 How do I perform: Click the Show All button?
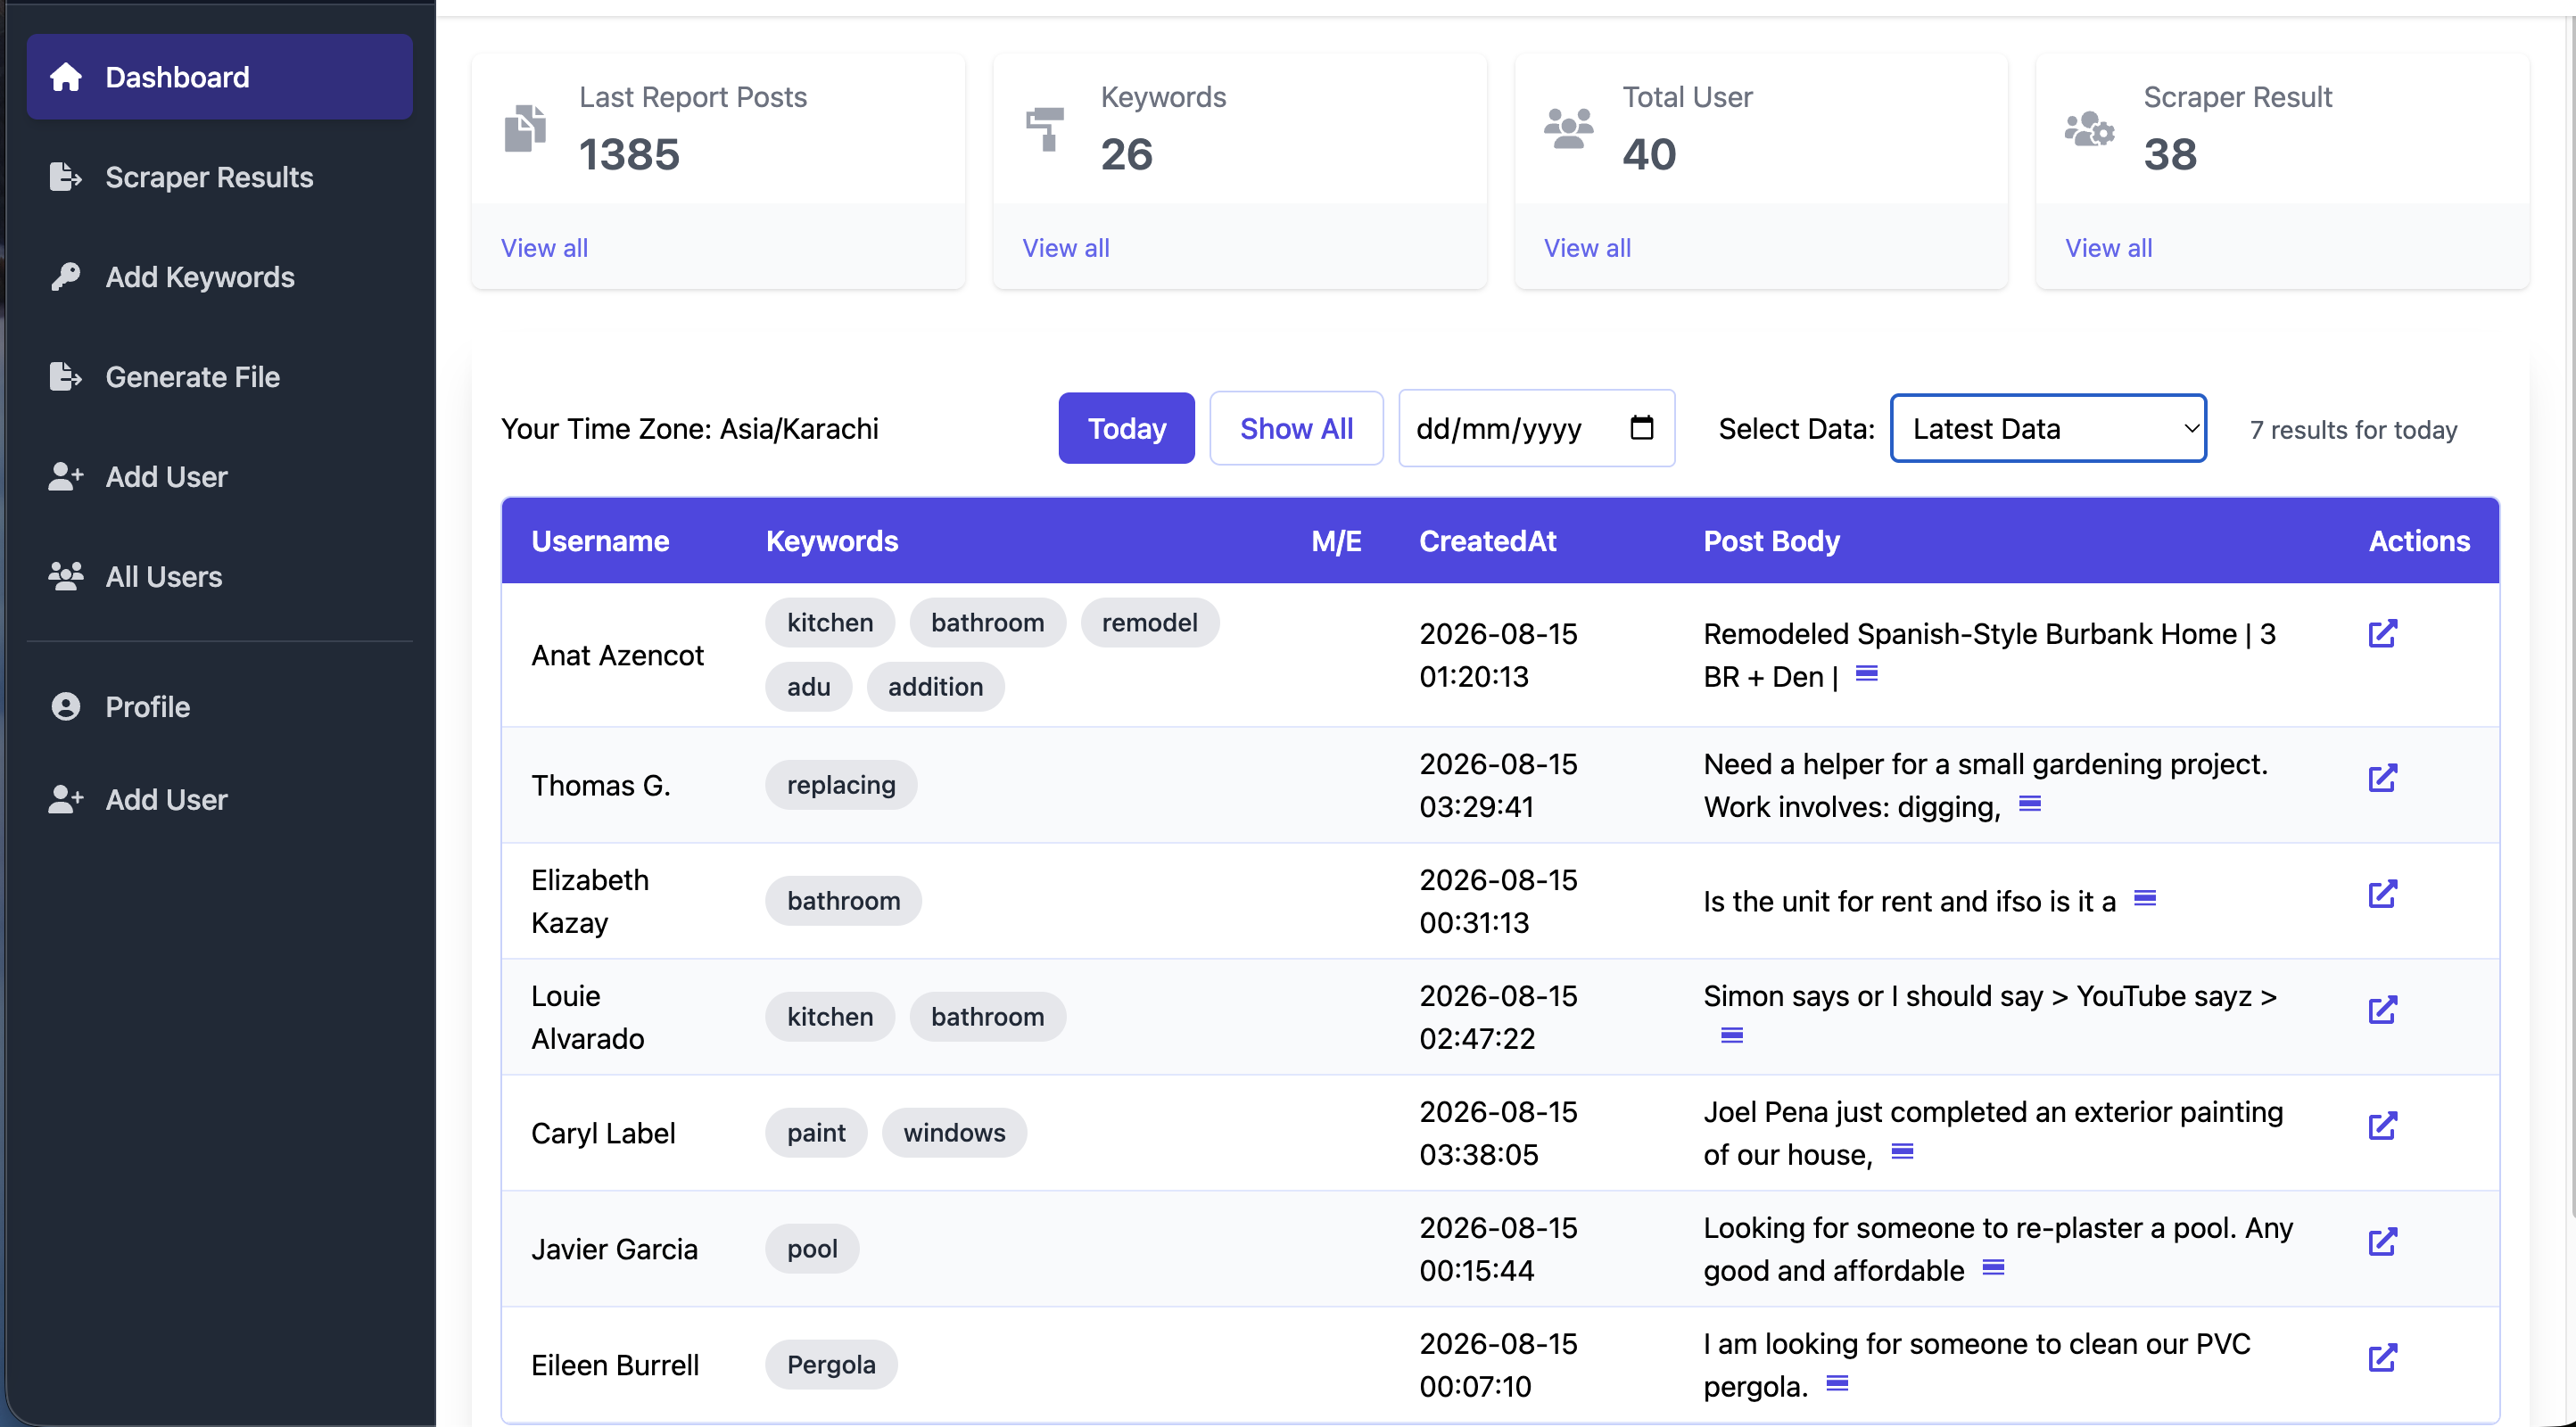(1295, 428)
